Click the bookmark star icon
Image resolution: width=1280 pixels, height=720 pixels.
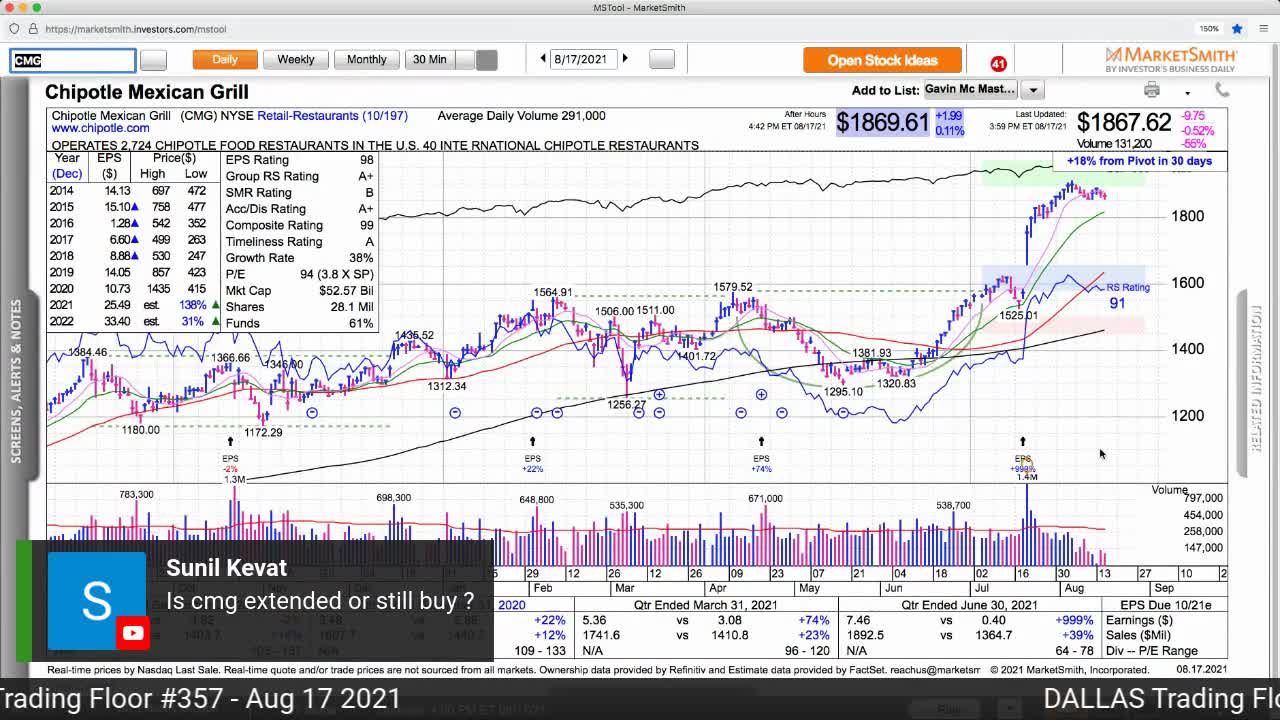(1237, 29)
